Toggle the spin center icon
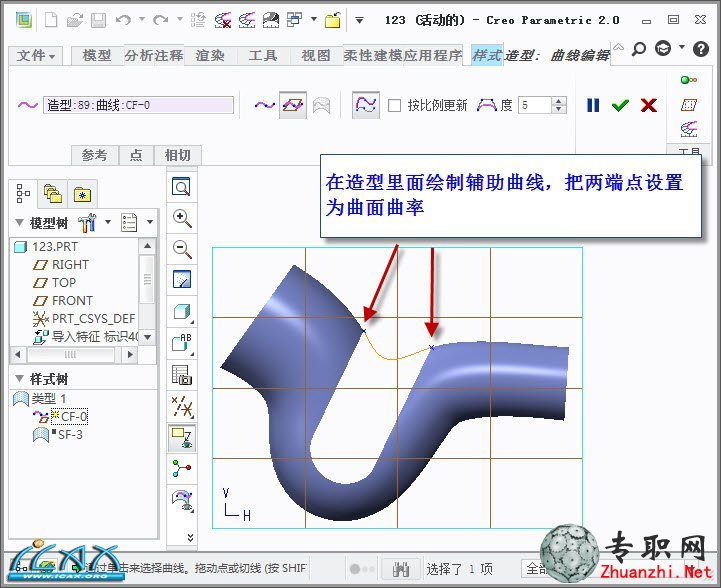 pyautogui.click(x=182, y=468)
